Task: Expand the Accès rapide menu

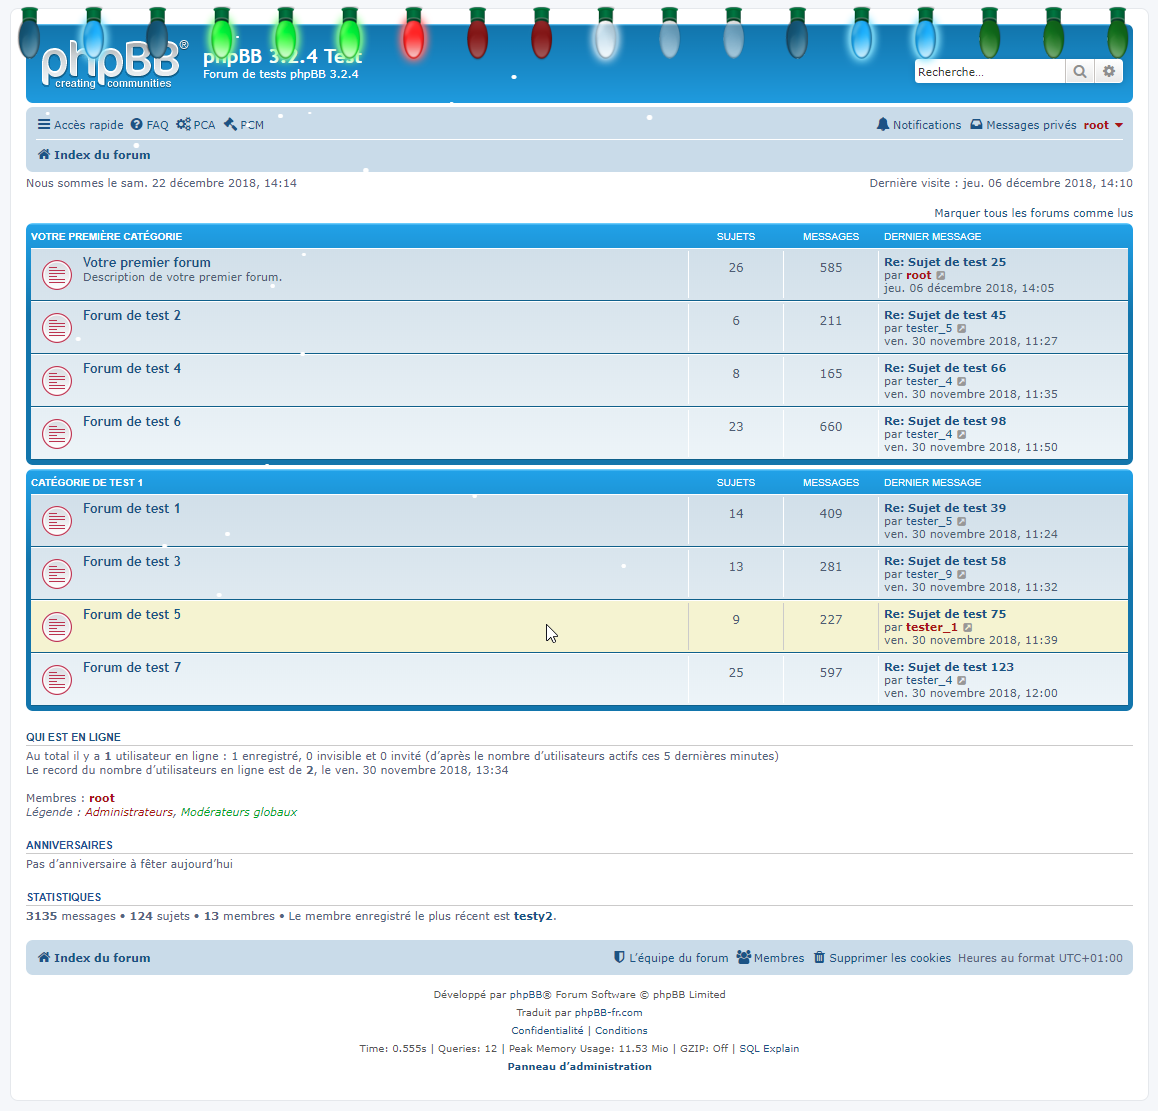Action: (x=81, y=125)
